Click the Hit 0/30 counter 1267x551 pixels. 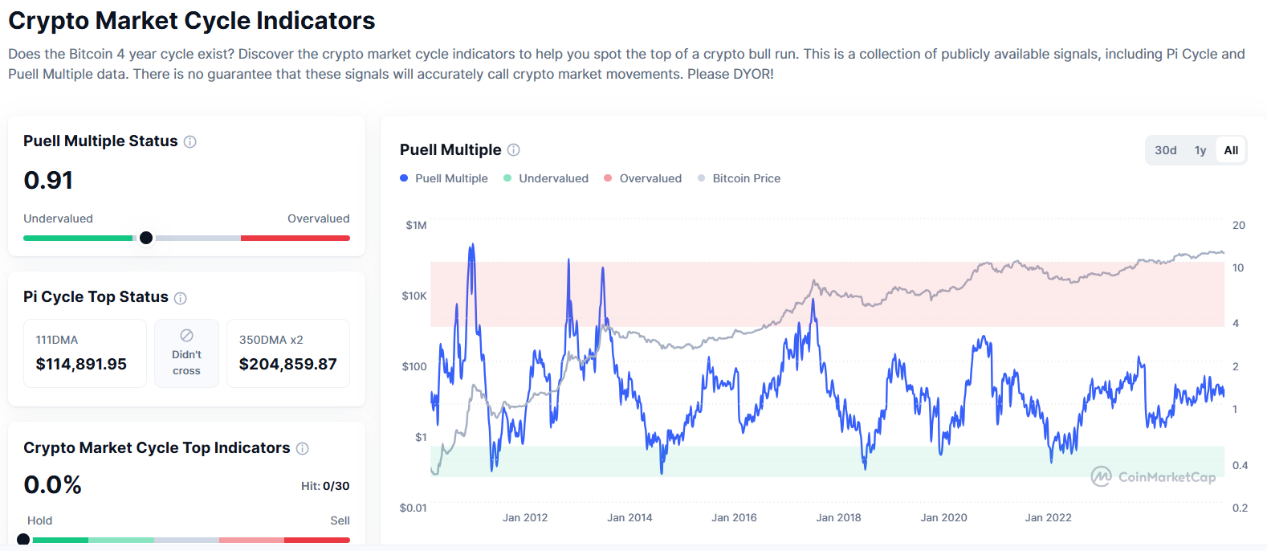tap(328, 486)
